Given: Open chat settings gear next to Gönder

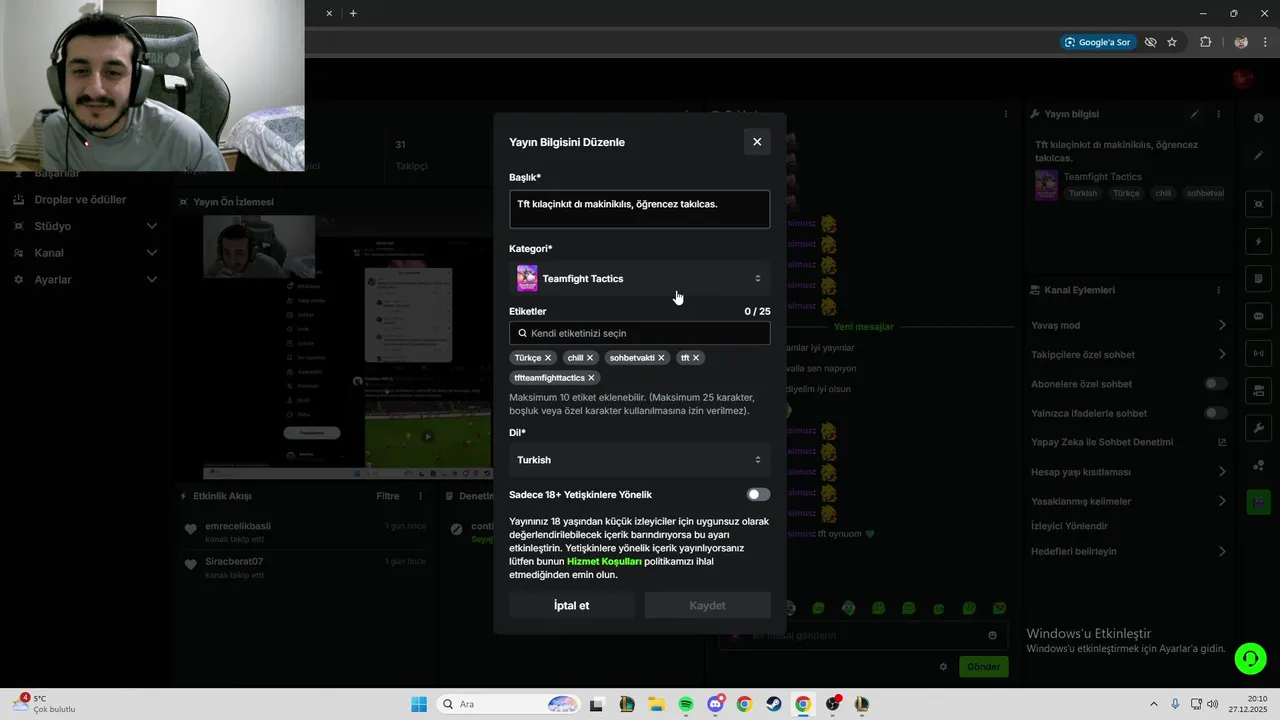Looking at the screenshot, I should tap(942, 667).
